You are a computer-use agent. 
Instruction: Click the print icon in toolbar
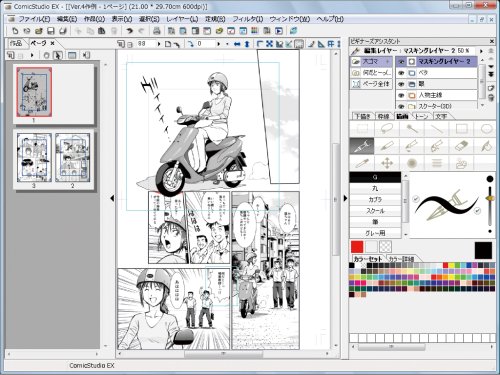pos(156,31)
